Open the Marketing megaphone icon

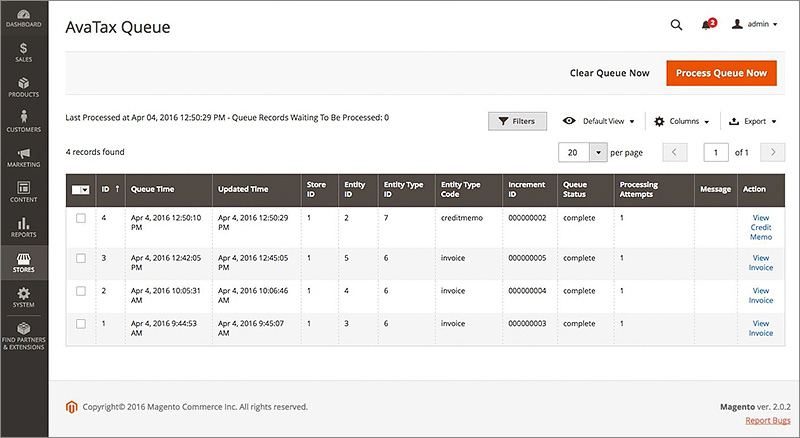coord(23,157)
